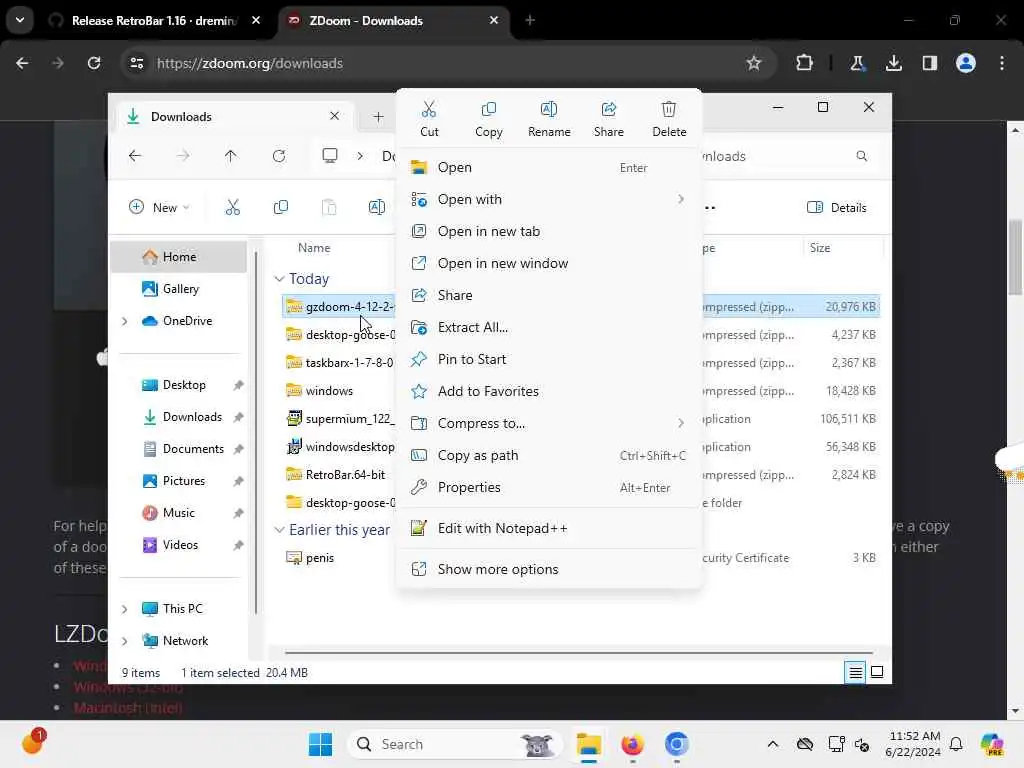Open Pictures quick access folder
1024x768 pixels.
pos(179,481)
